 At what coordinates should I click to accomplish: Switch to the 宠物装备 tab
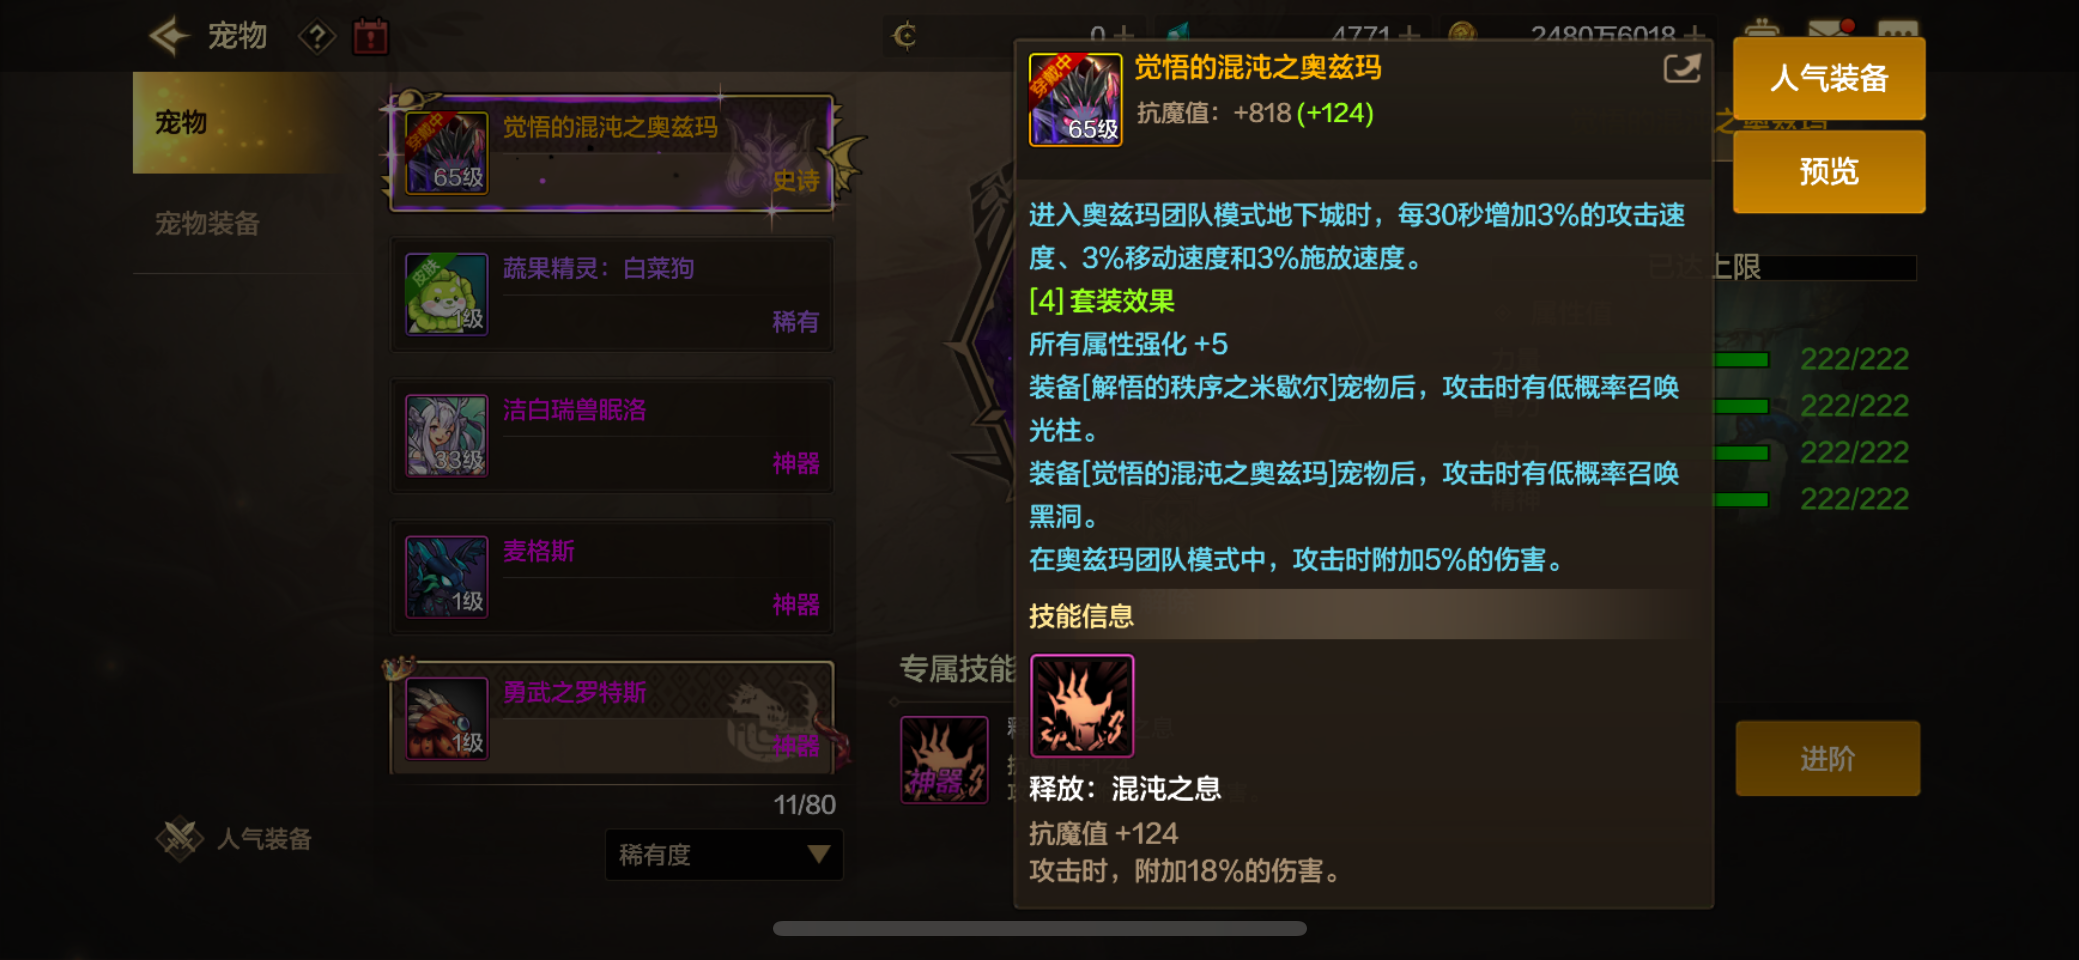click(207, 223)
